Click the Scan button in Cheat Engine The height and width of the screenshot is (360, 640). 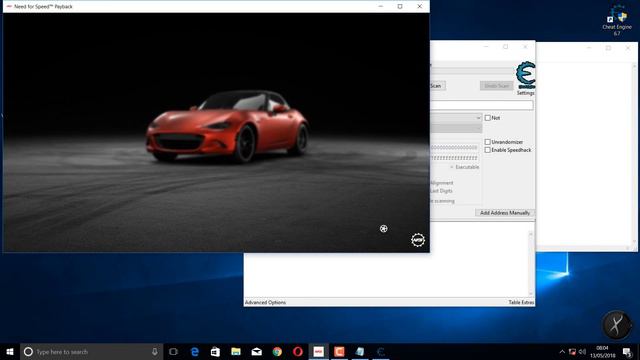438,86
